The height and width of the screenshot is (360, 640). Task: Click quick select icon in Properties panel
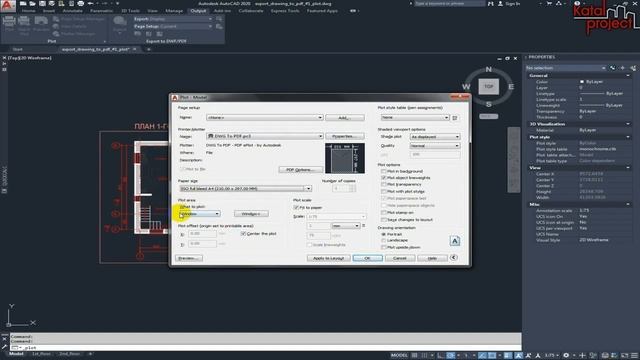point(633,68)
